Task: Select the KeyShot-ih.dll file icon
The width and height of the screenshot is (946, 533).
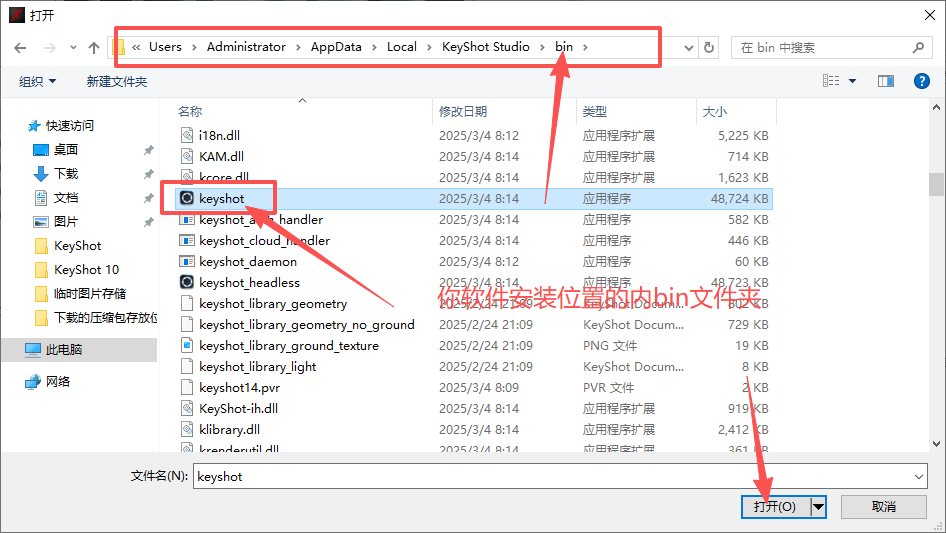Action: (187, 408)
